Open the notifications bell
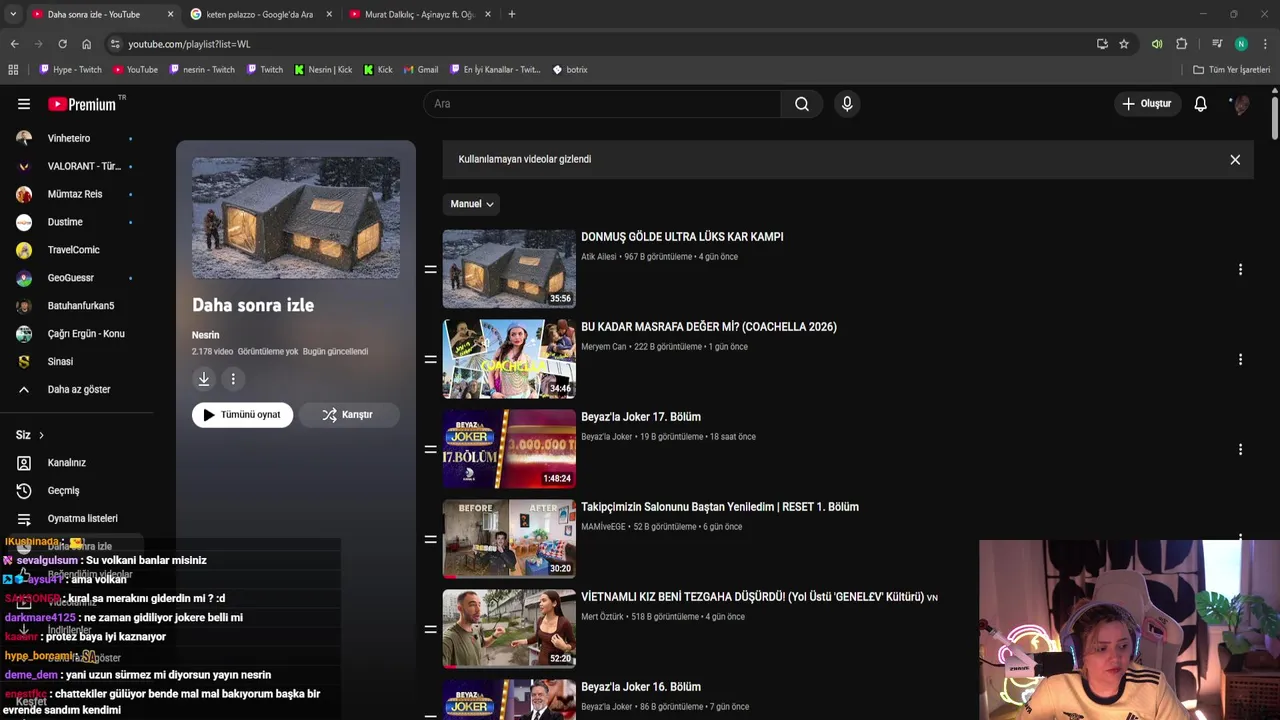The height and width of the screenshot is (720, 1280). [1201, 104]
